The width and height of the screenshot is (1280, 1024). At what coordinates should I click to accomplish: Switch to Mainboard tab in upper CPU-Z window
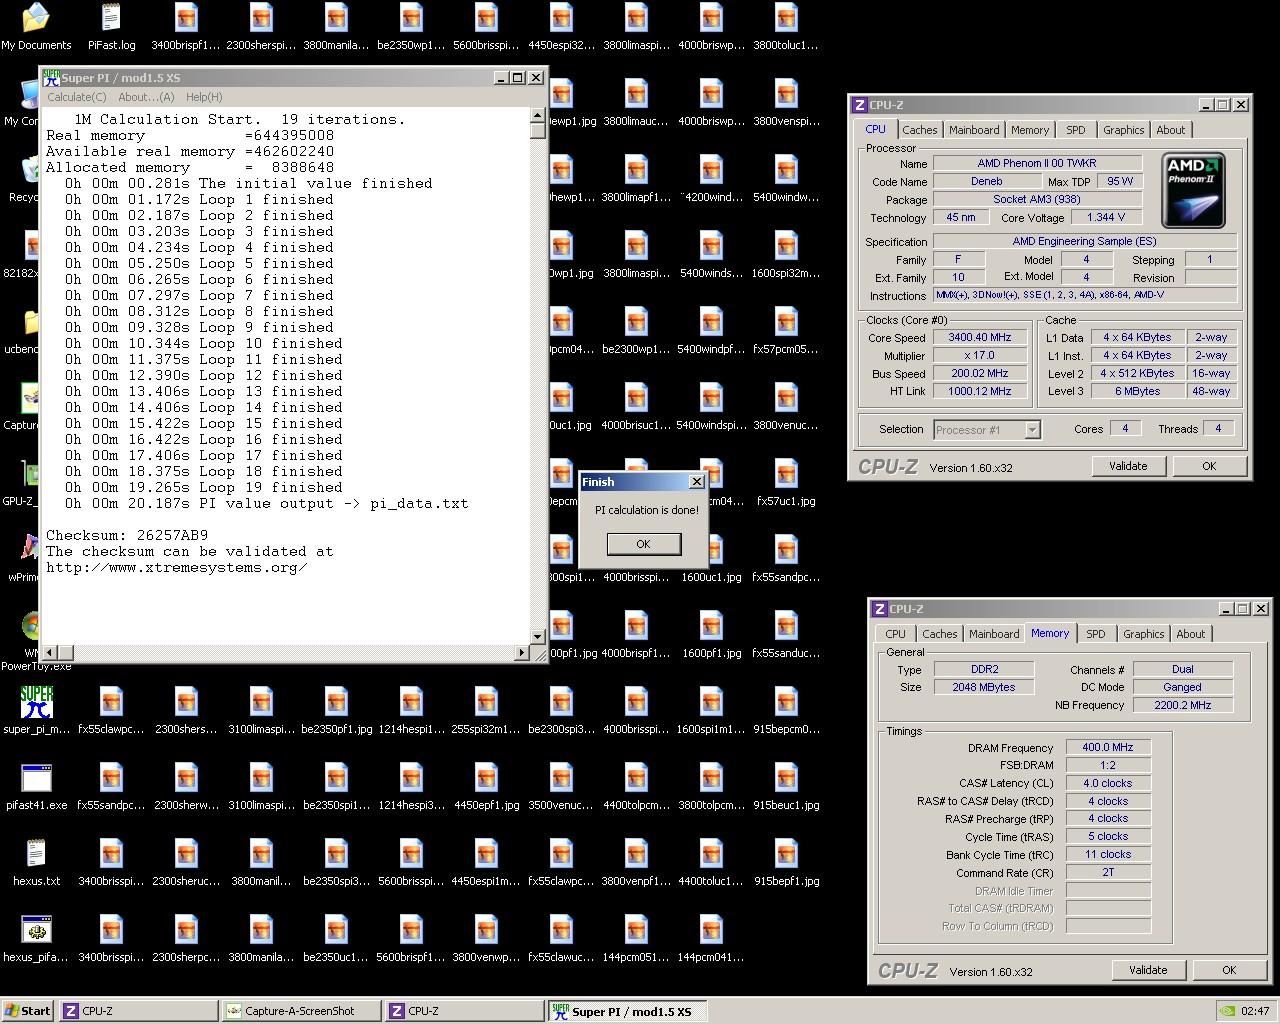974,130
